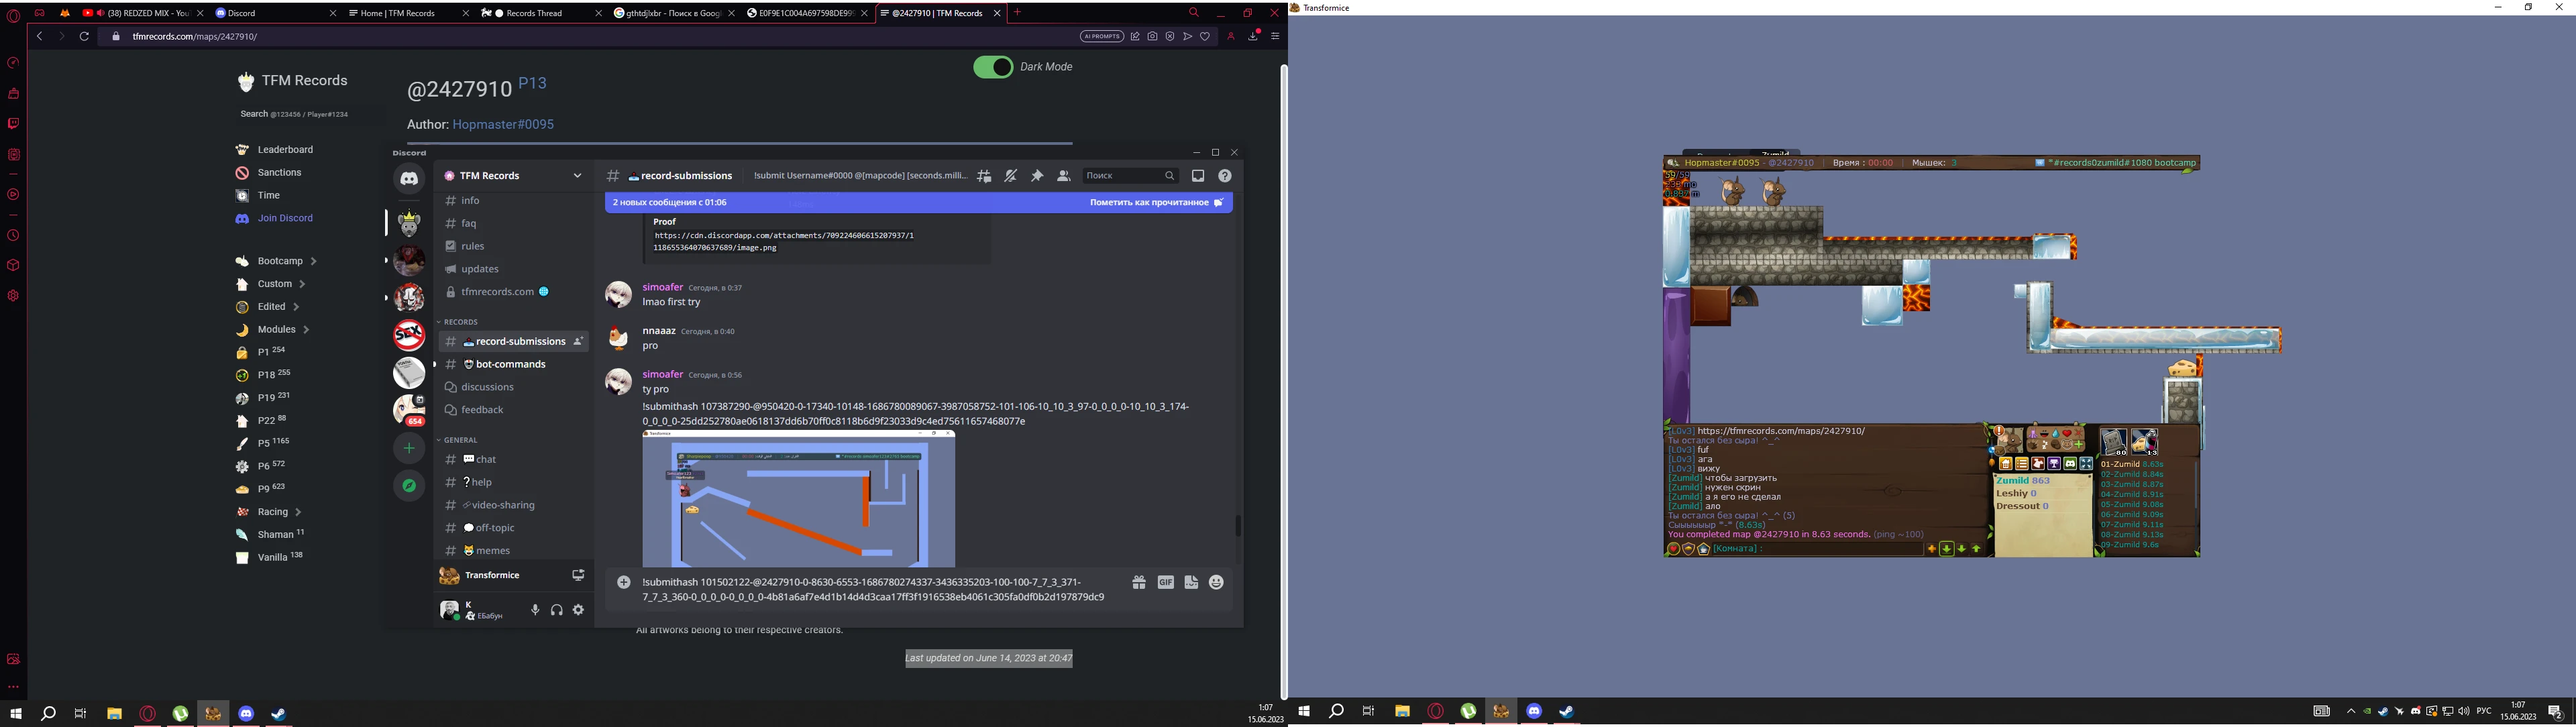2576x727 pixels.
Task: Open the Transformice list menu button
Action: [2022, 464]
